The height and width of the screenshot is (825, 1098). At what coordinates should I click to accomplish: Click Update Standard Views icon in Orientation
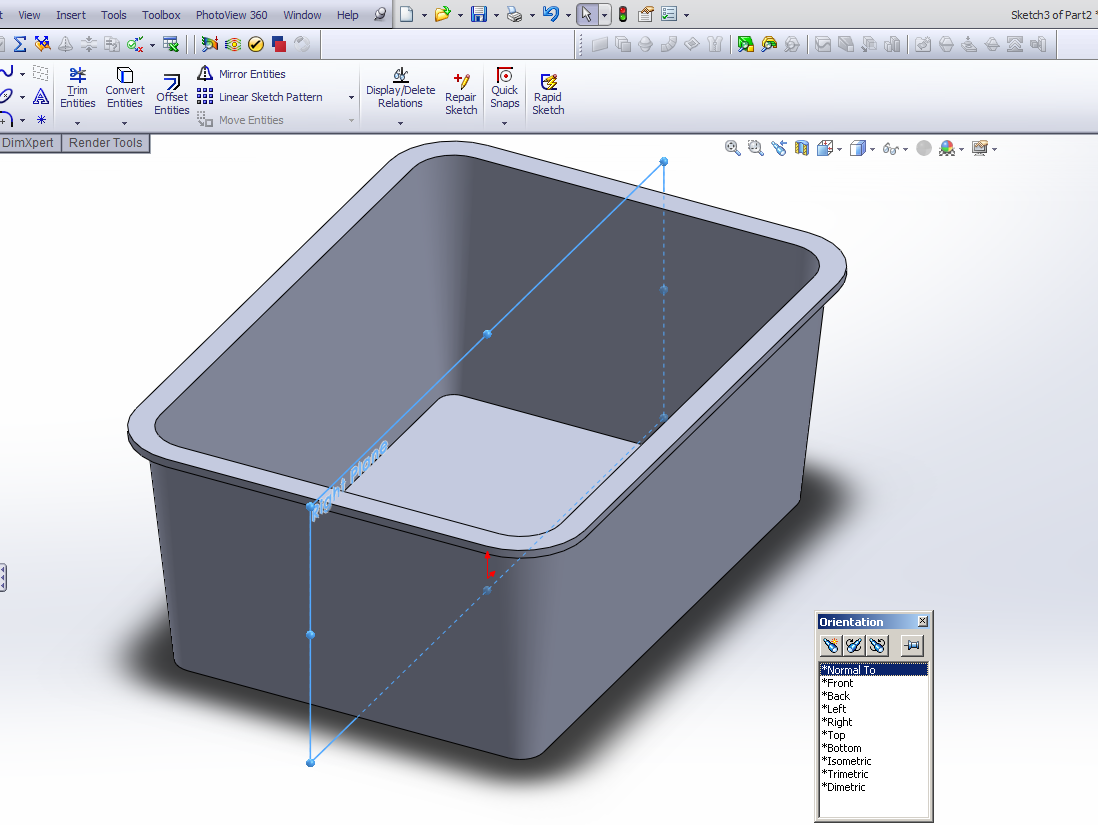point(854,645)
